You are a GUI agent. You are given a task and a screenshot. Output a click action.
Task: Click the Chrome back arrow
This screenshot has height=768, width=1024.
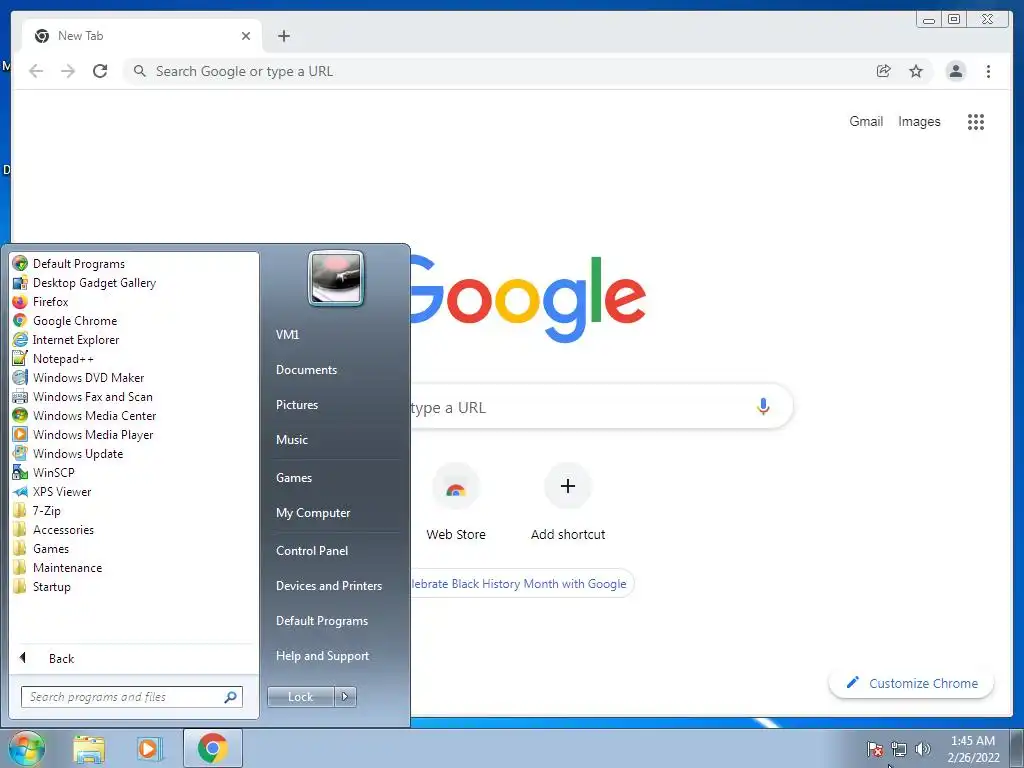(x=36, y=71)
